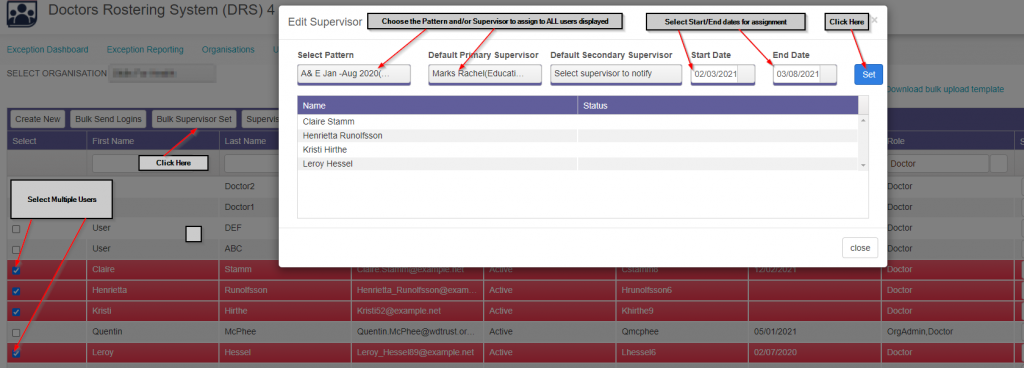Click scroll-up arrow in supervisor names list
This screenshot has width=1024, height=368.
tap(863, 121)
